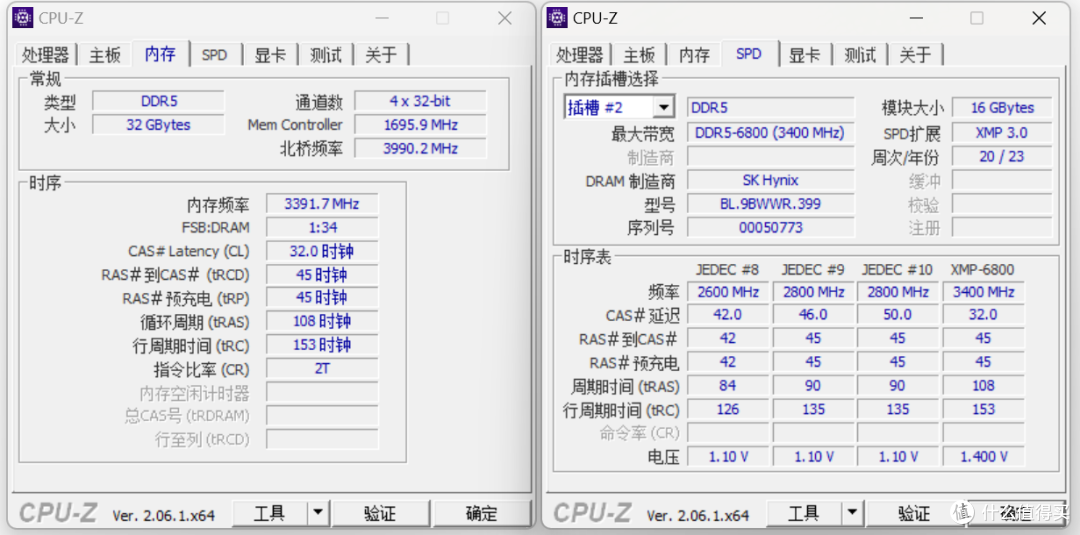Click 工具 button in left CPU-Z window
1080x535 pixels.
(269, 514)
